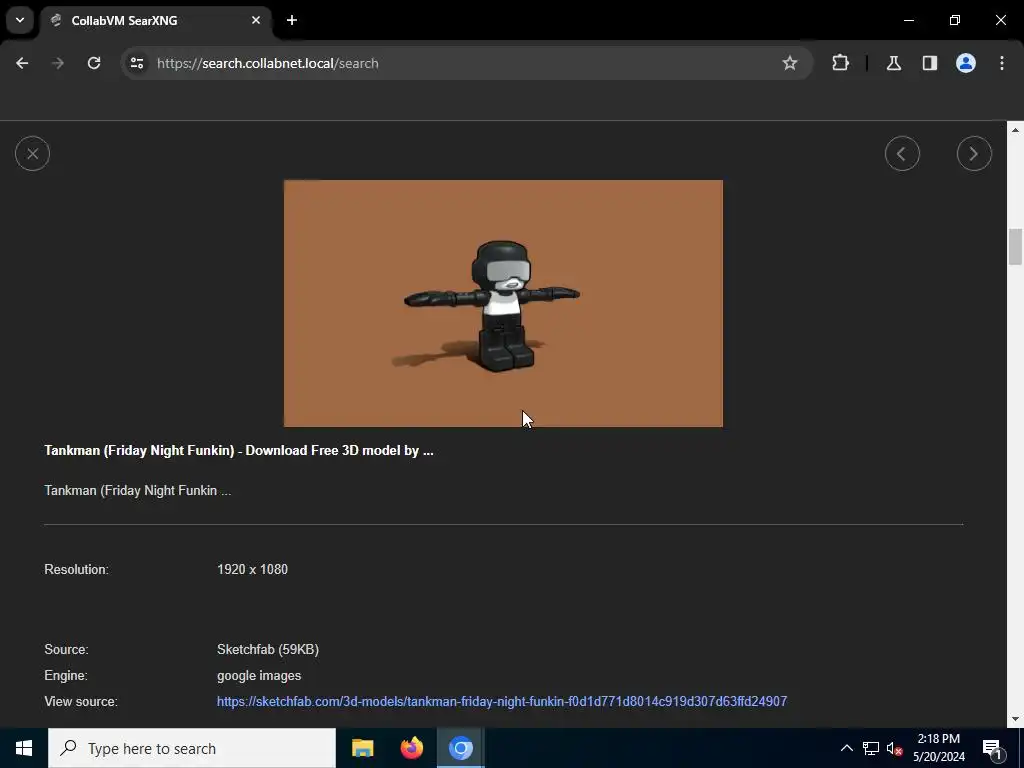Open the Windows Start menu
This screenshot has width=1024, height=768.
pos(24,748)
